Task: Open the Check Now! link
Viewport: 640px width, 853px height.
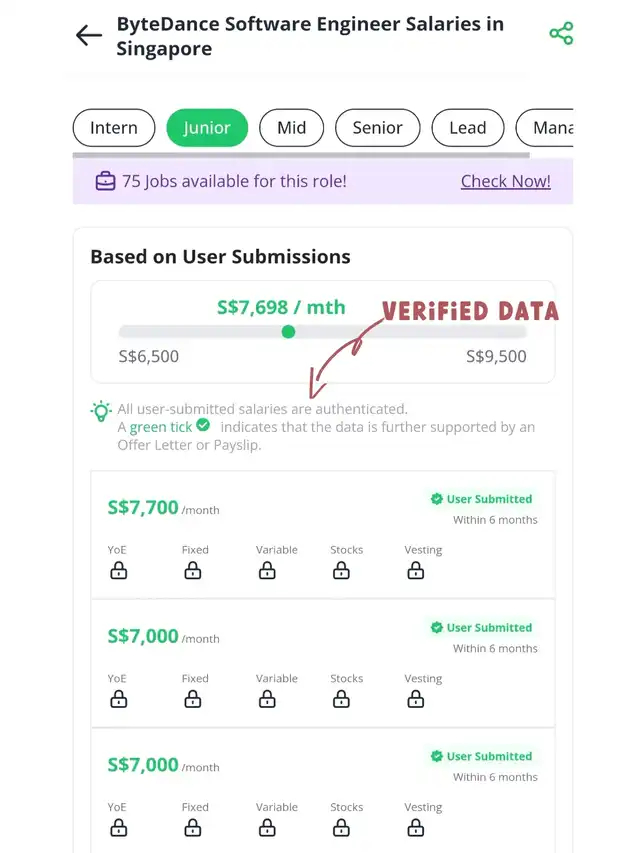Action: tap(505, 181)
